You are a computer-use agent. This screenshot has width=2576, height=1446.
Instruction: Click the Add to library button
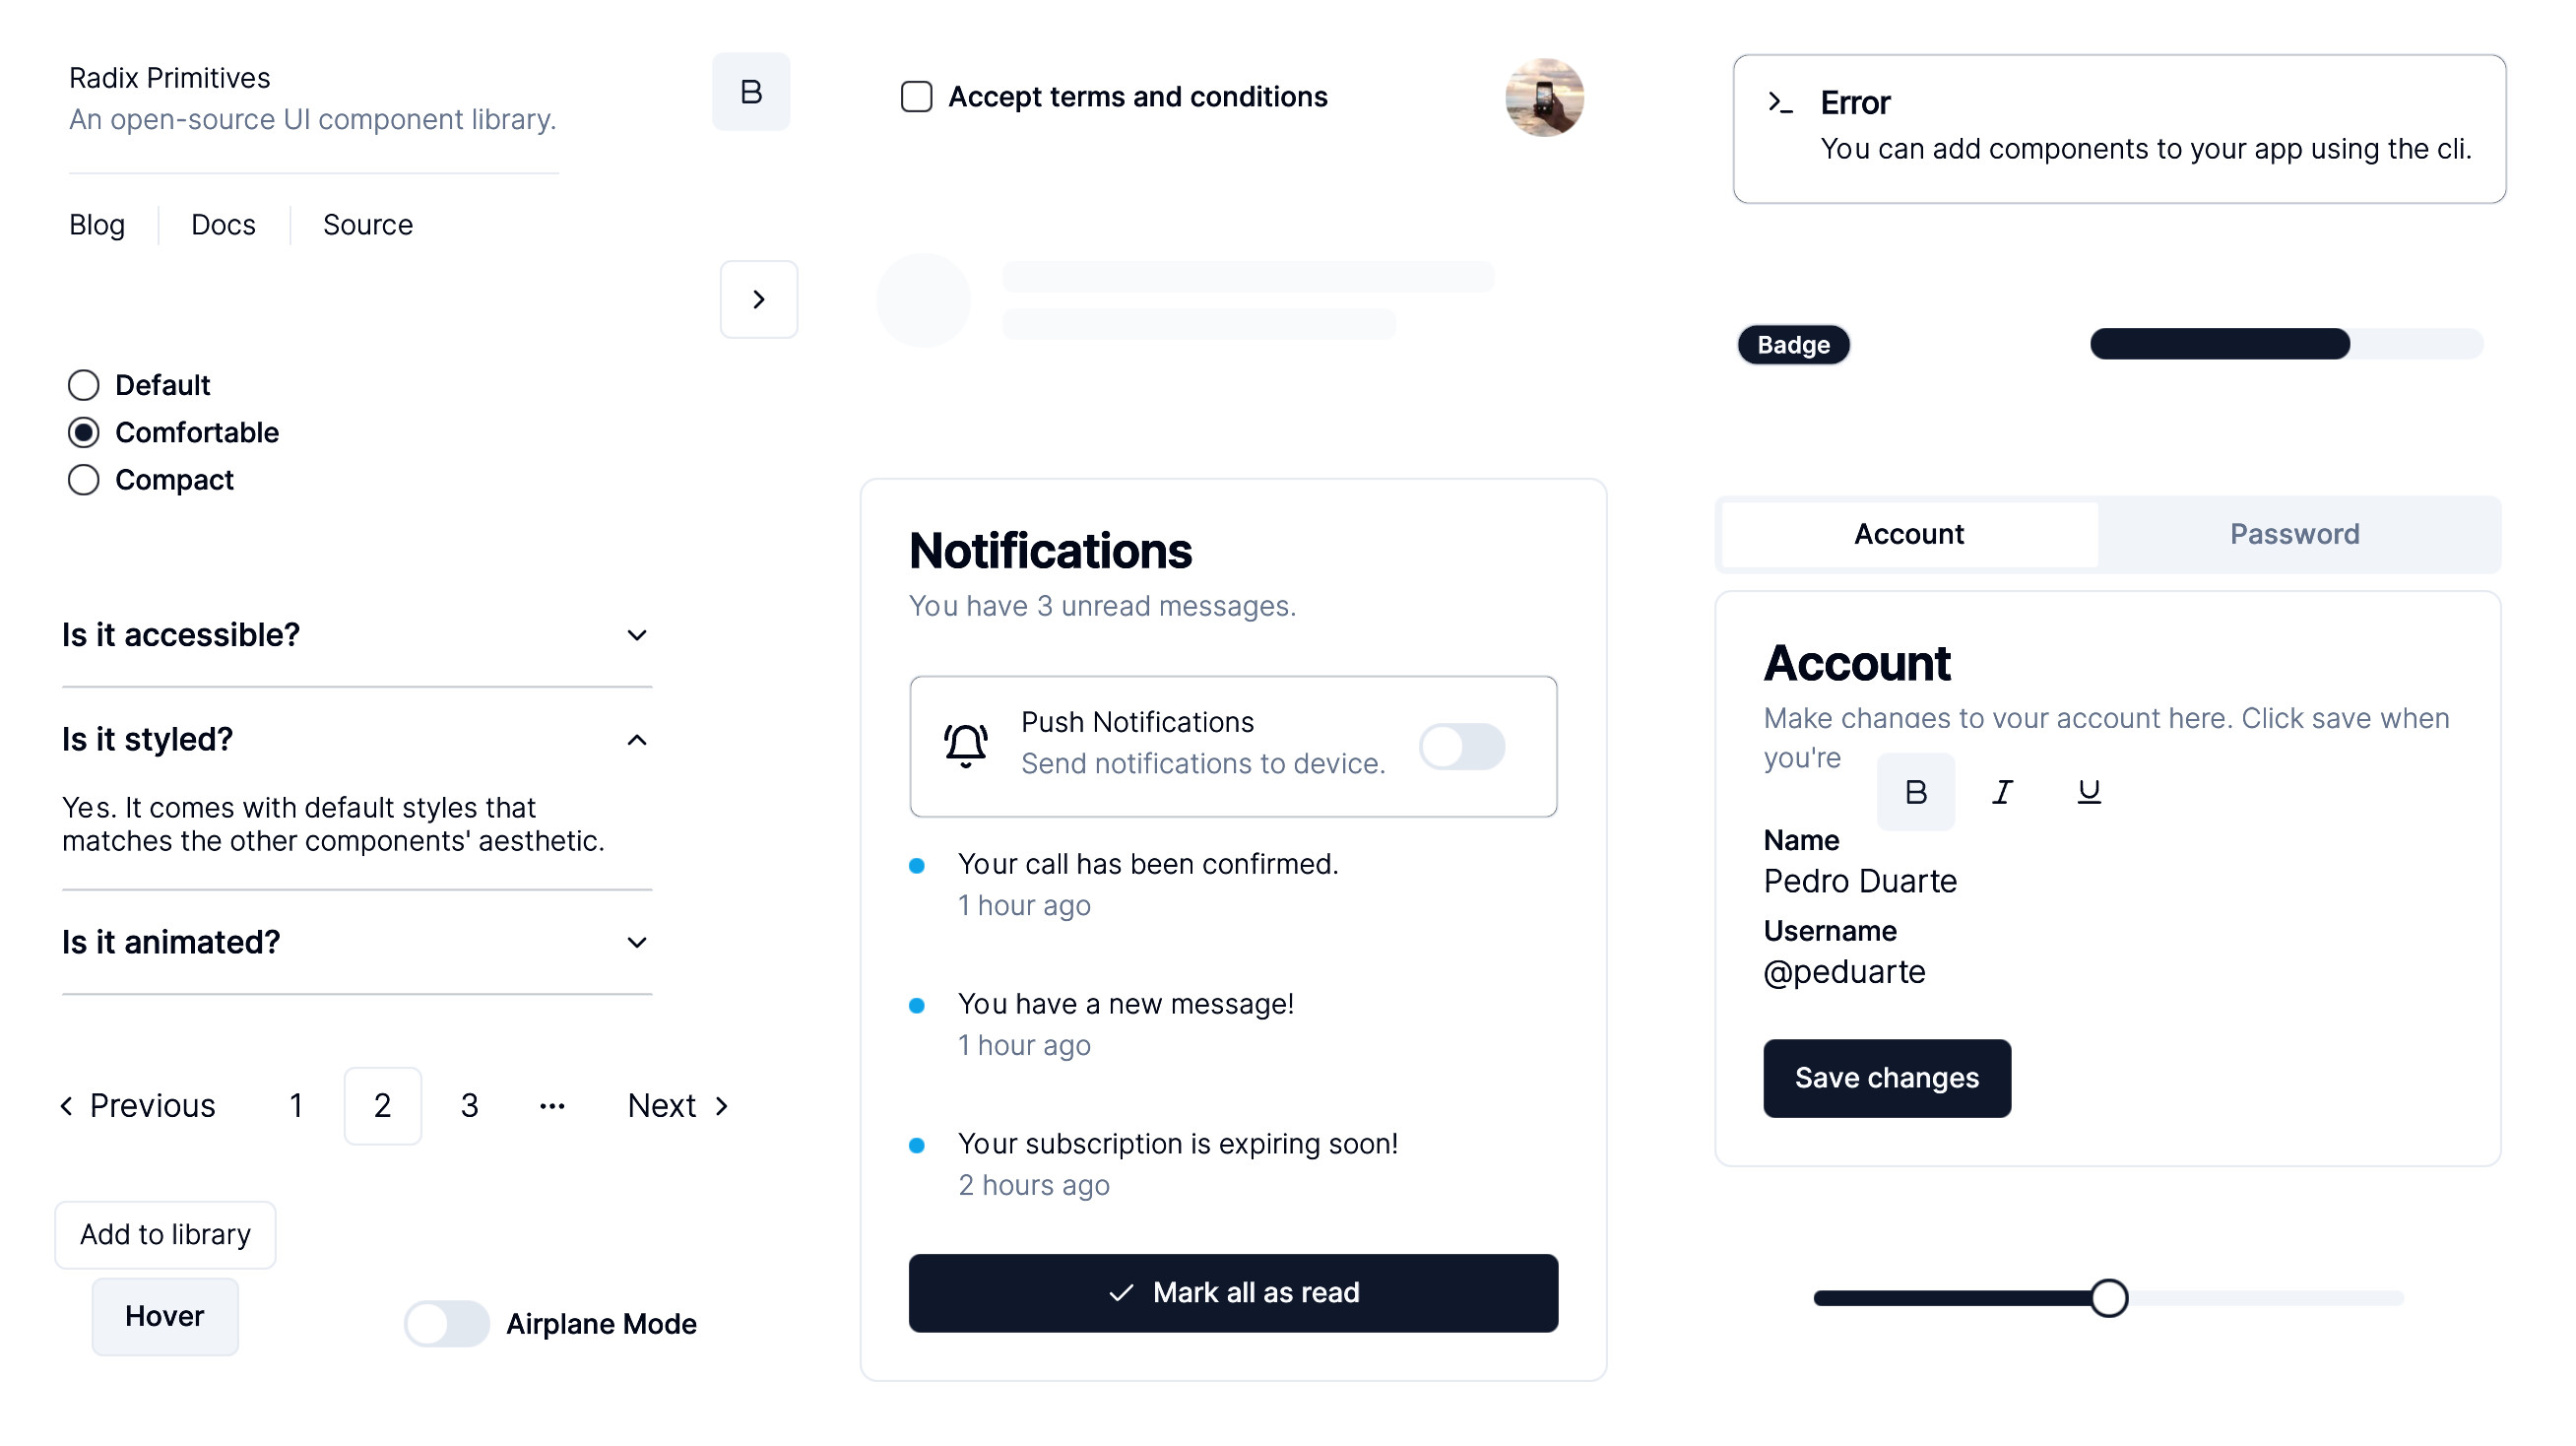point(166,1233)
